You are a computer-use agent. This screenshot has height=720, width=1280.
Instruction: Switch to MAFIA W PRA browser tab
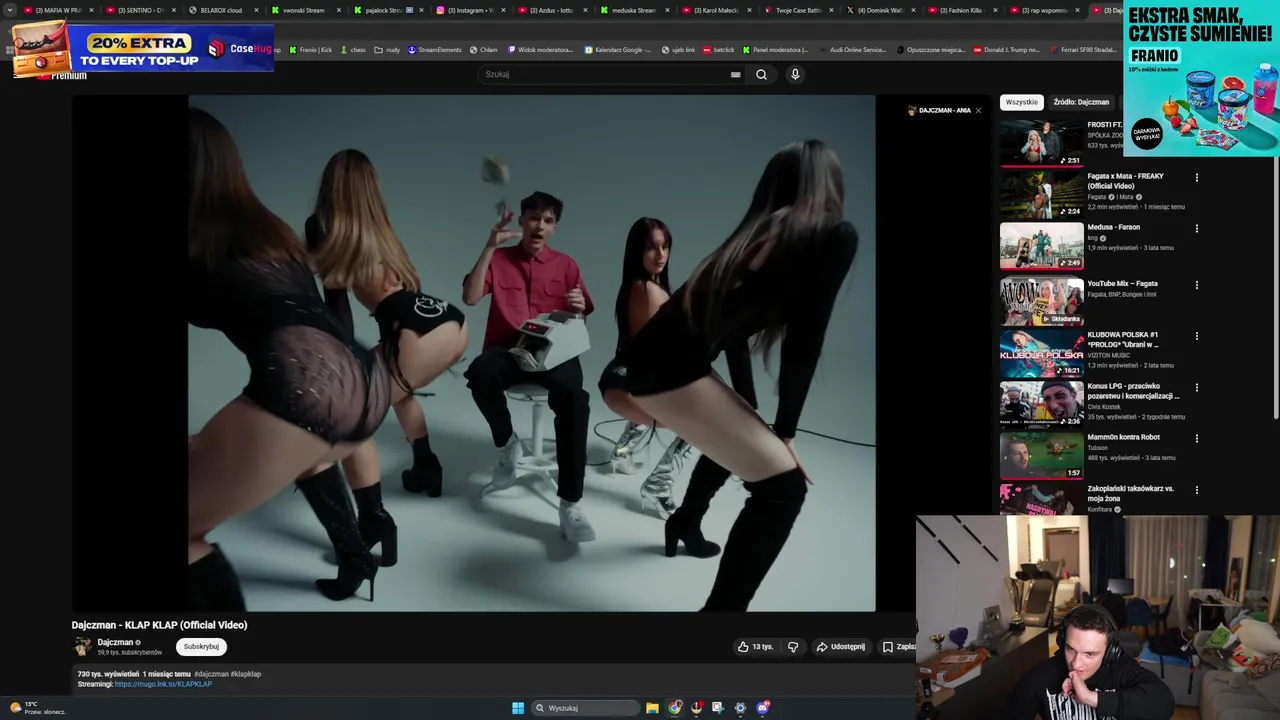[59, 10]
